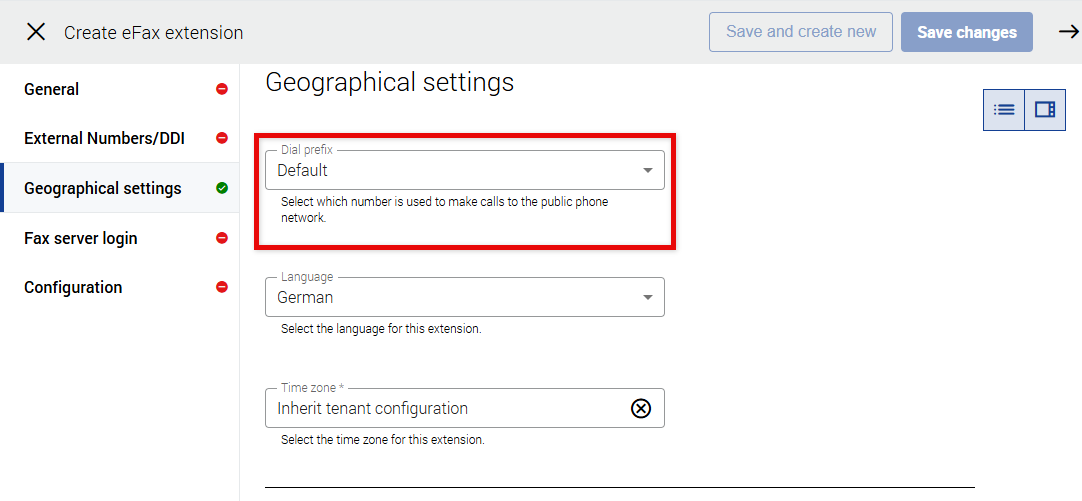This screenshot has height=501, width=1082.
Task: Open the General section
Action: pos(52,89)
